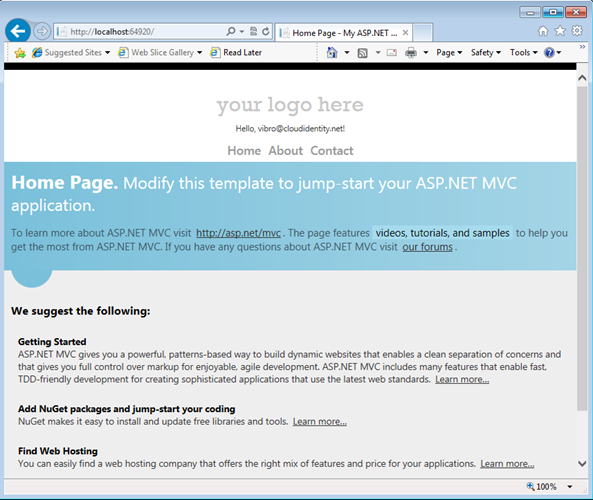Viewport: 593px width, 500px height.
Task: Open Favorites star icon at top right
Action: [560, 31]
